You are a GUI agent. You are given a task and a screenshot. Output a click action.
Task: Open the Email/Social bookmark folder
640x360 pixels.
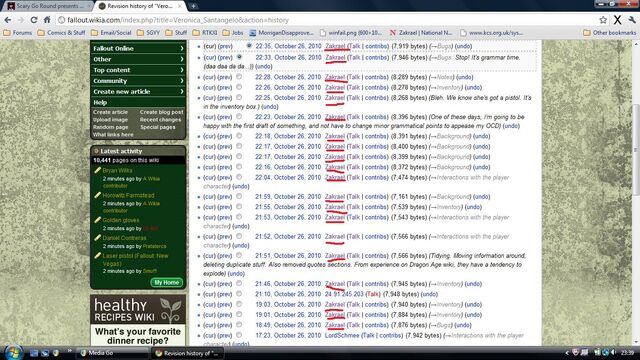tap(111, 33)
